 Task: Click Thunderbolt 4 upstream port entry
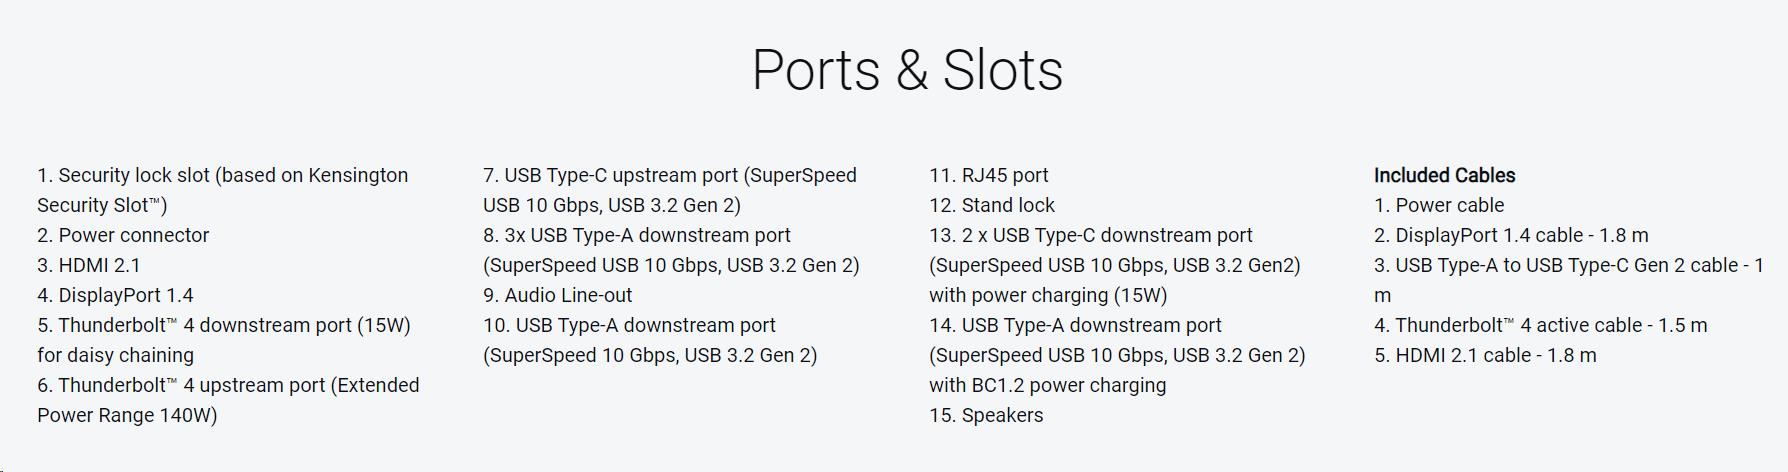[x=228, y=386]
